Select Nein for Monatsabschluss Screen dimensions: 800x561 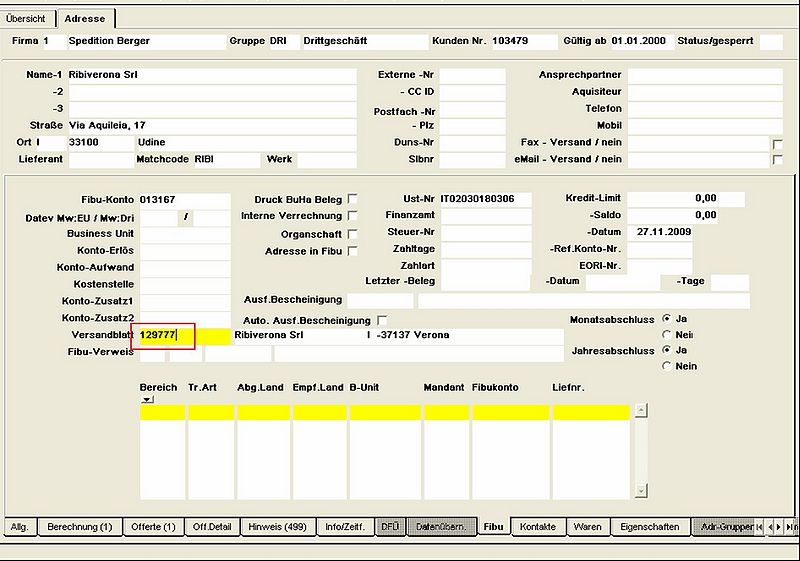pyautogui.click(x=666, y=335)
